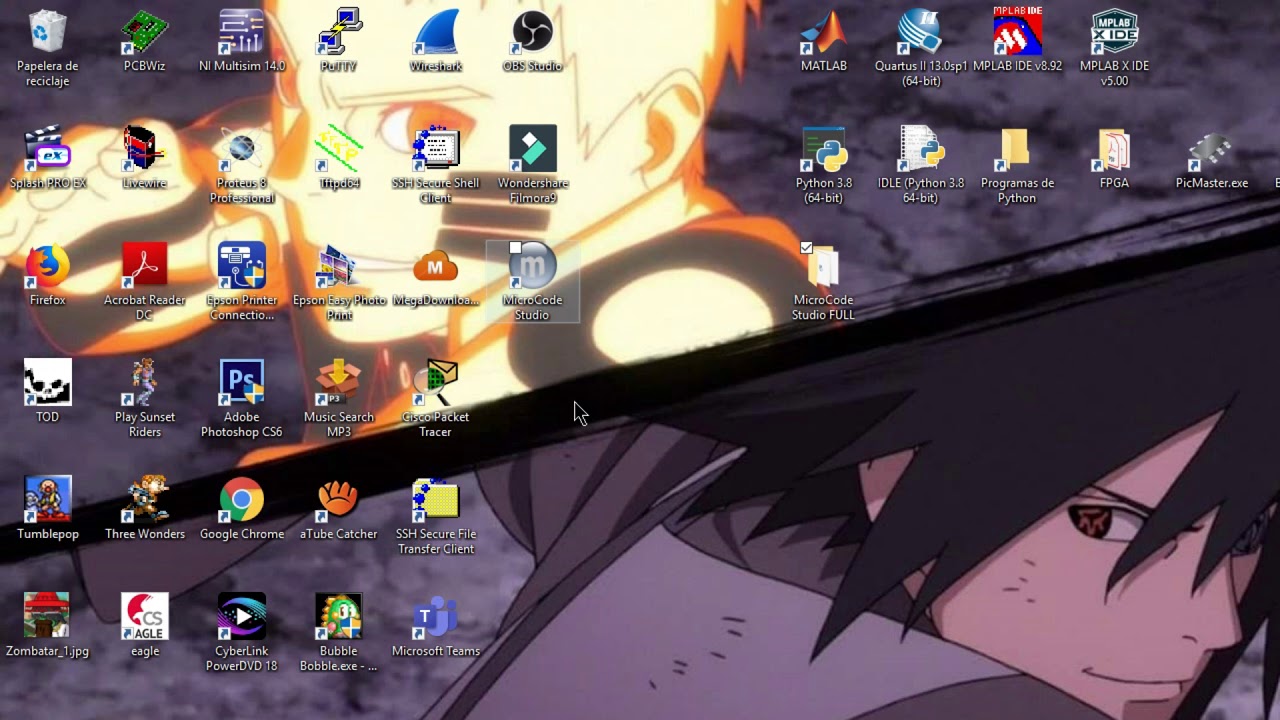
Task: Click the FPGA folder icon
Action: tap(1114, 149)
